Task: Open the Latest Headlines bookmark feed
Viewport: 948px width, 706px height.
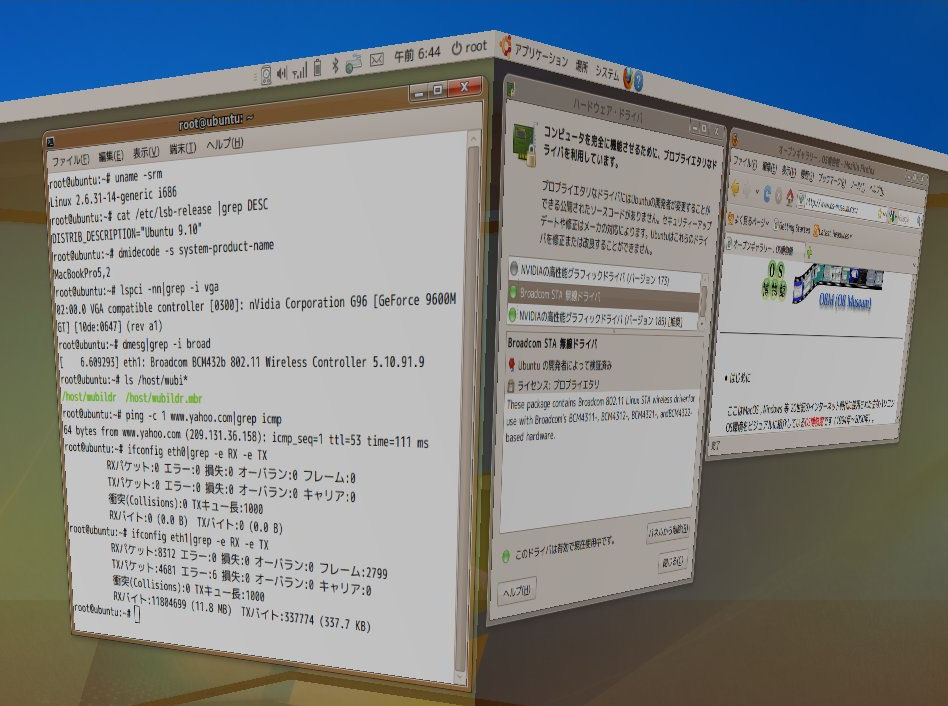Action: tap(832, 233)
